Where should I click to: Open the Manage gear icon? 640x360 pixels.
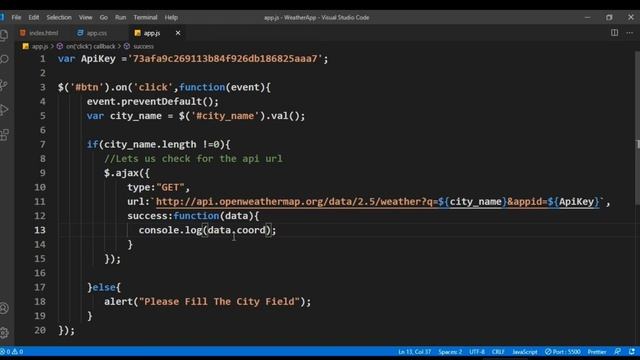(x=4, y=333)
